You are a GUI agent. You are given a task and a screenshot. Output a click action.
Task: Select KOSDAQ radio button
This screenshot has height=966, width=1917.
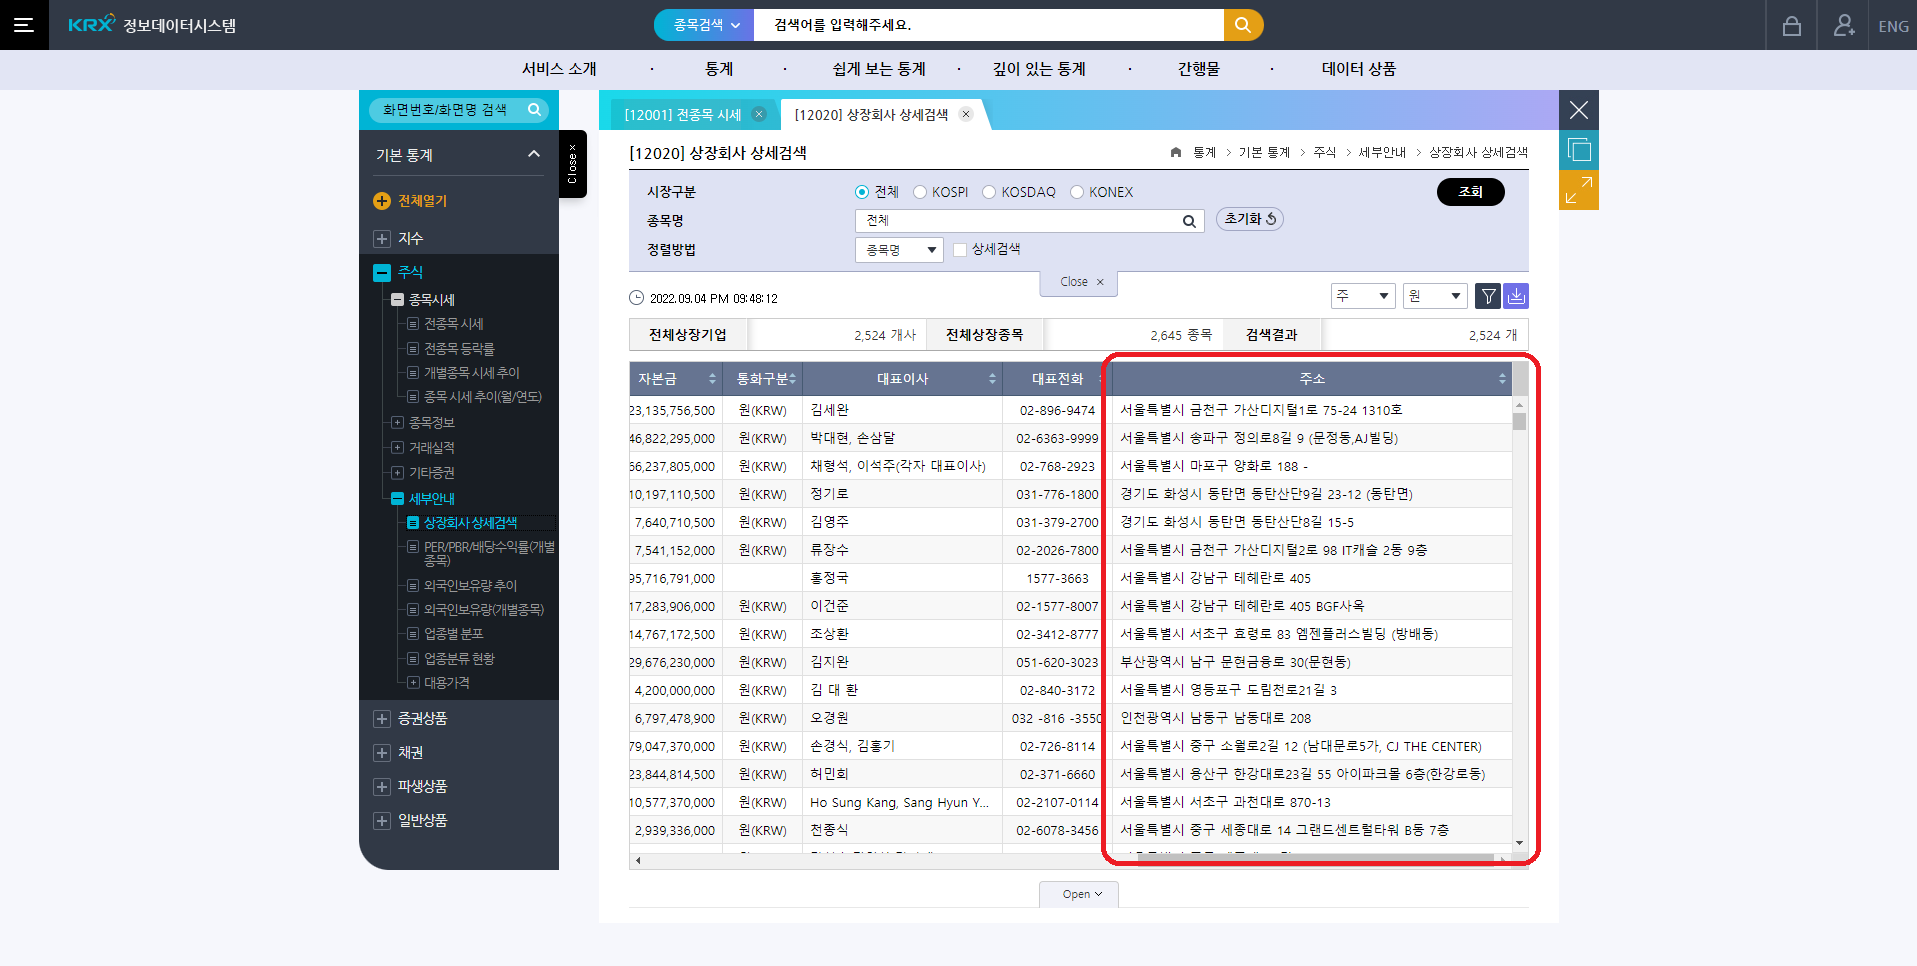tap(989, 192)
